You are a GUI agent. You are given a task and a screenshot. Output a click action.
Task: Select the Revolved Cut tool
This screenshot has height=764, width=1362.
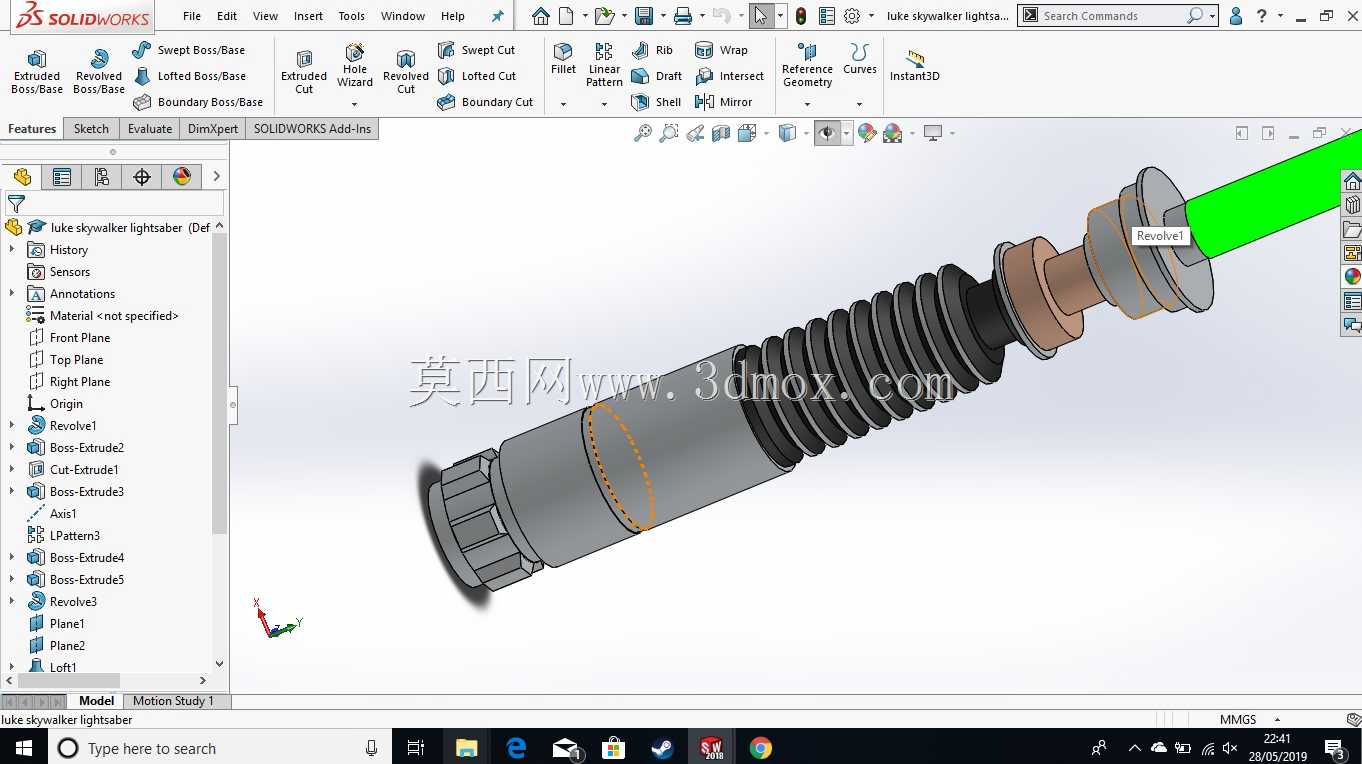406,72
